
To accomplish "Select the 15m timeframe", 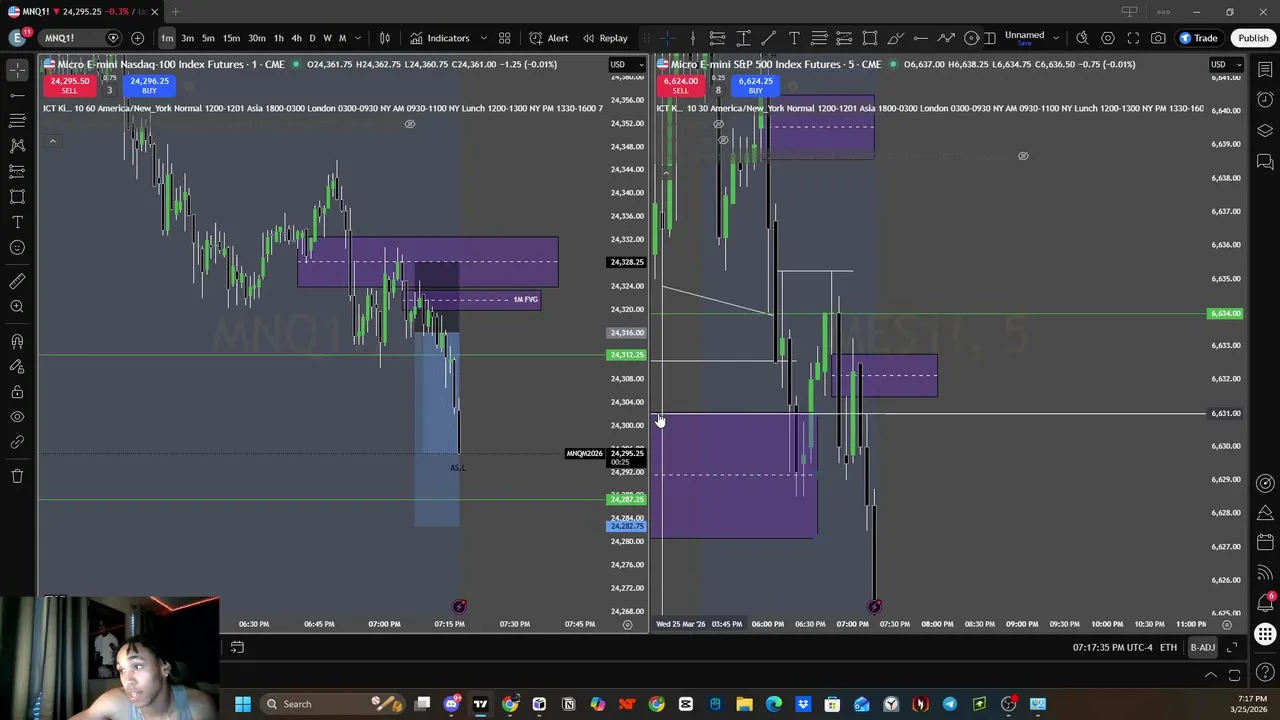I will point(231,38).
